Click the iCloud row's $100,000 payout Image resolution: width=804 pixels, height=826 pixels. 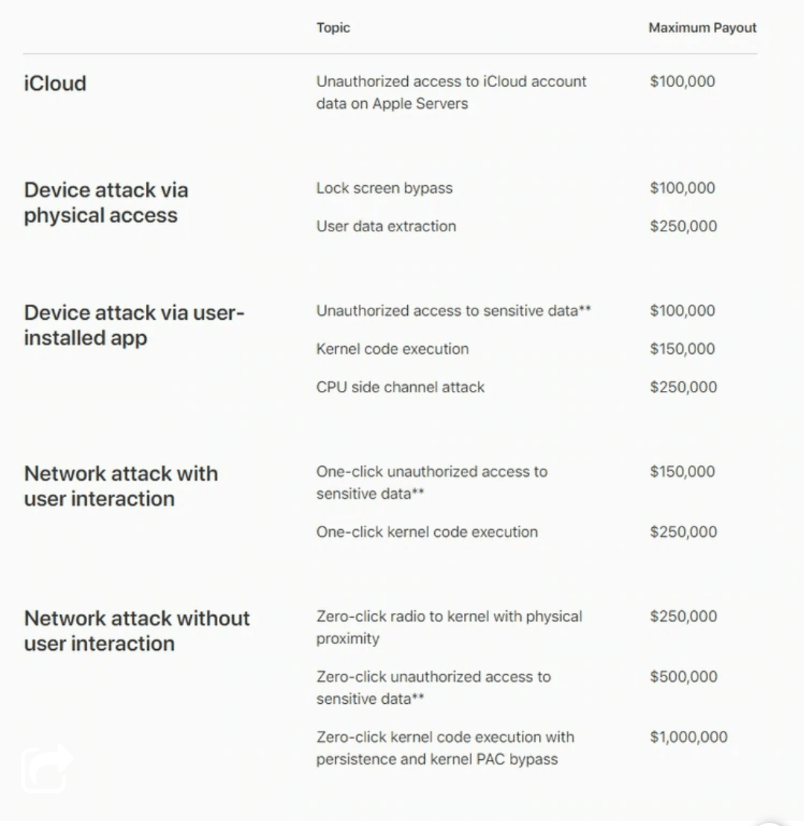[682, 82]
